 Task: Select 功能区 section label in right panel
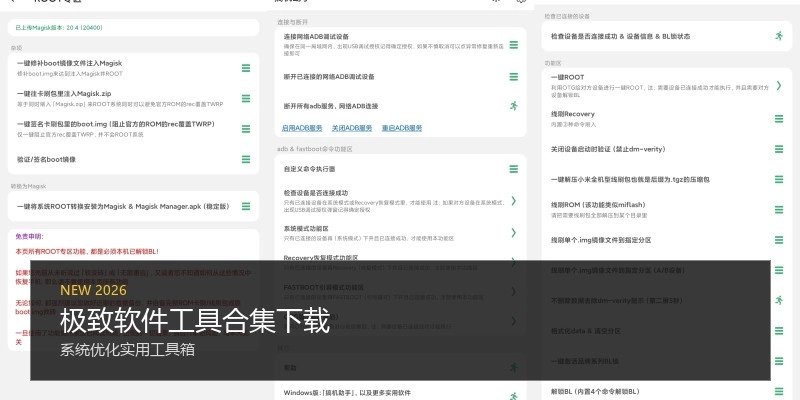(x=553, y=63)
